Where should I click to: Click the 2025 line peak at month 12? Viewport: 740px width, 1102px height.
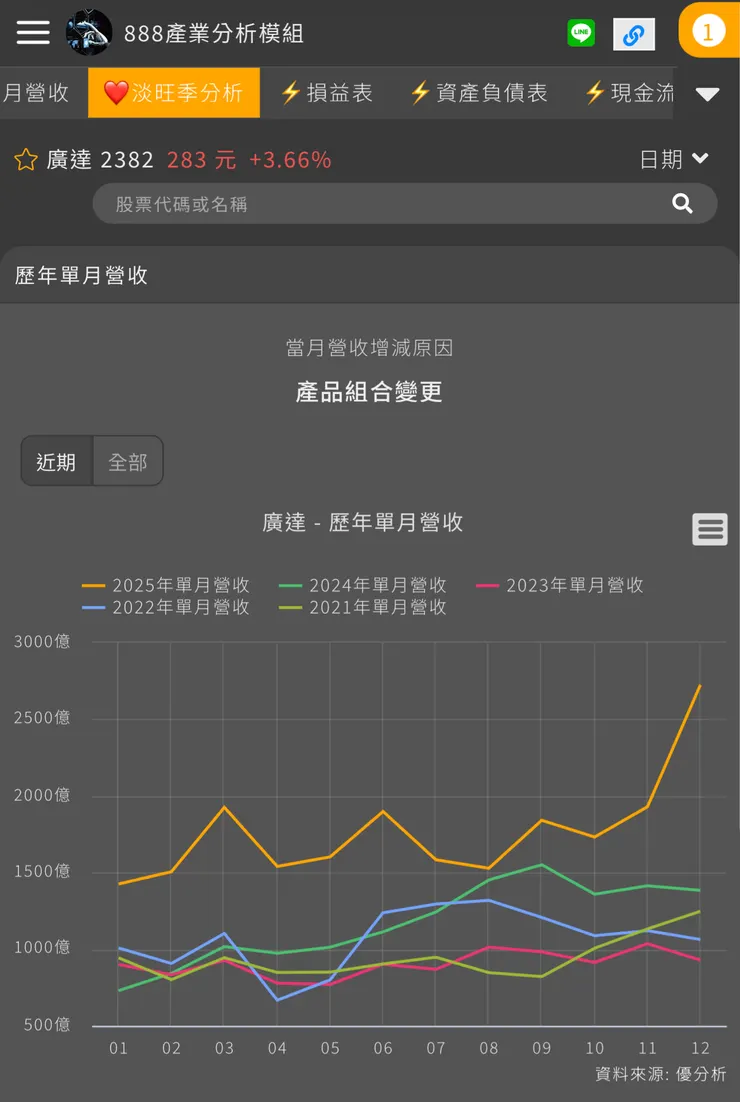(700, 685)
